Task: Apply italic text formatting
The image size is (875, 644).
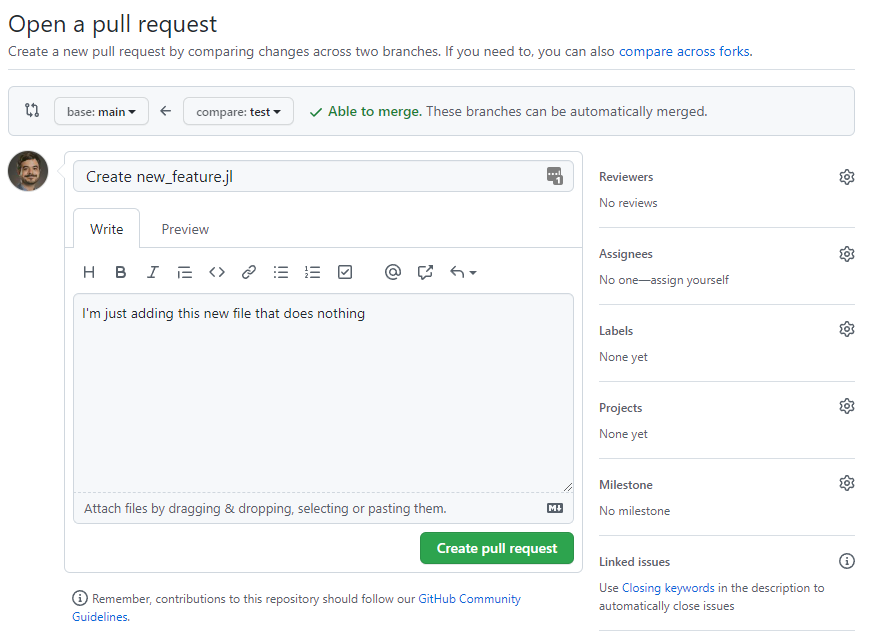Action: [x=153, y=272]
